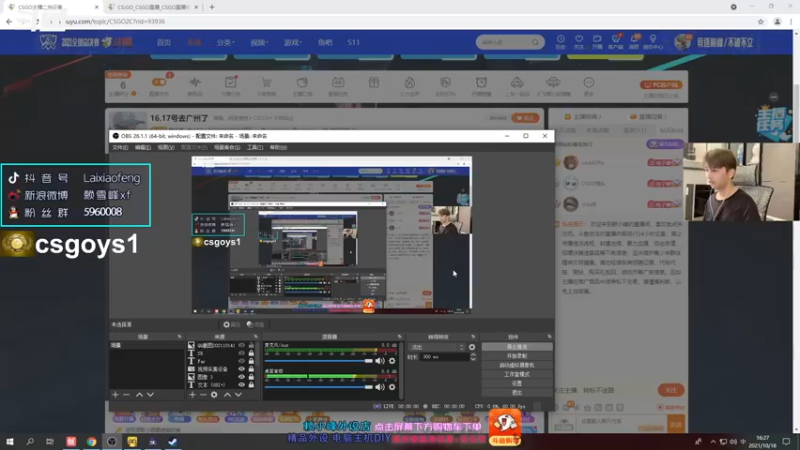Expand Douyu games dropdown in navigation
The image size is (800, 450).
pyautogui.click(x=293, y=42)
